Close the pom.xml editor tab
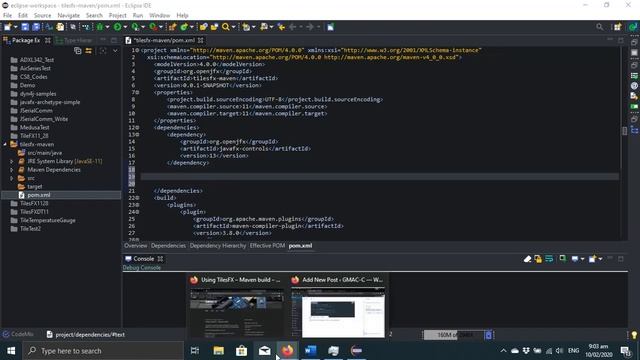The height and width of the screenshot is (360, 640). click(x=200, y=40)
